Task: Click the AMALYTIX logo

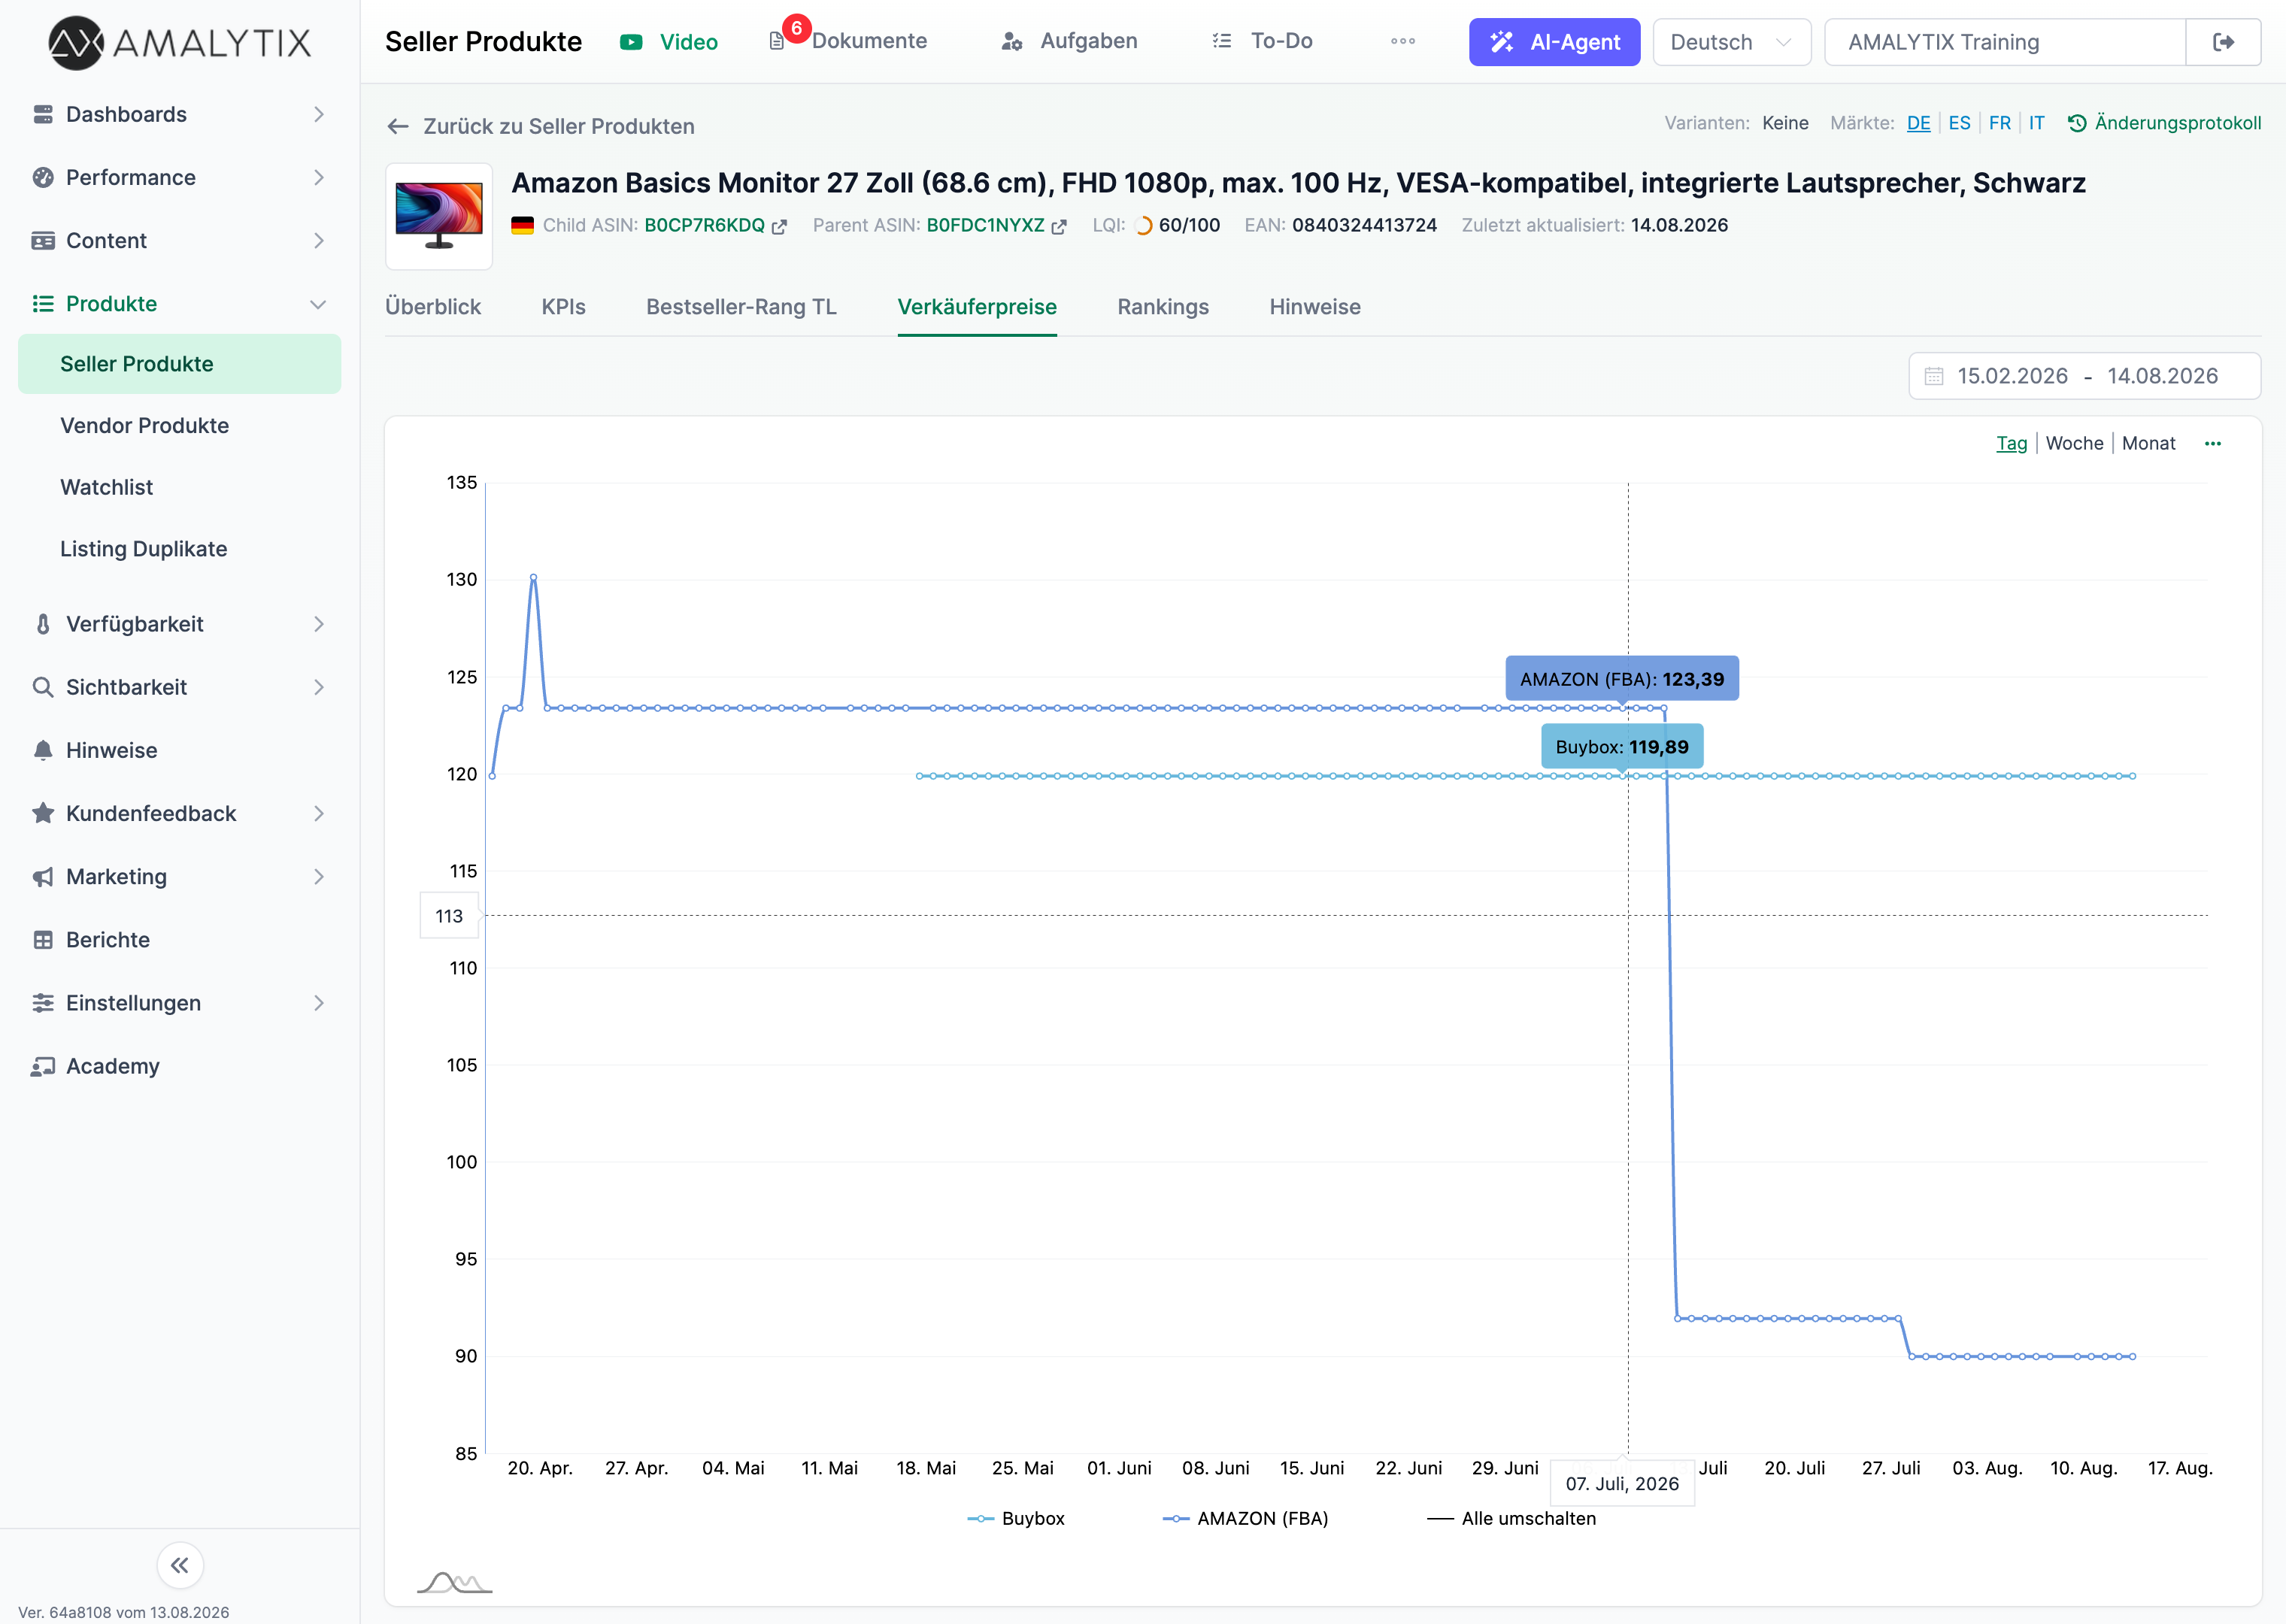Action: coord(180,42)
